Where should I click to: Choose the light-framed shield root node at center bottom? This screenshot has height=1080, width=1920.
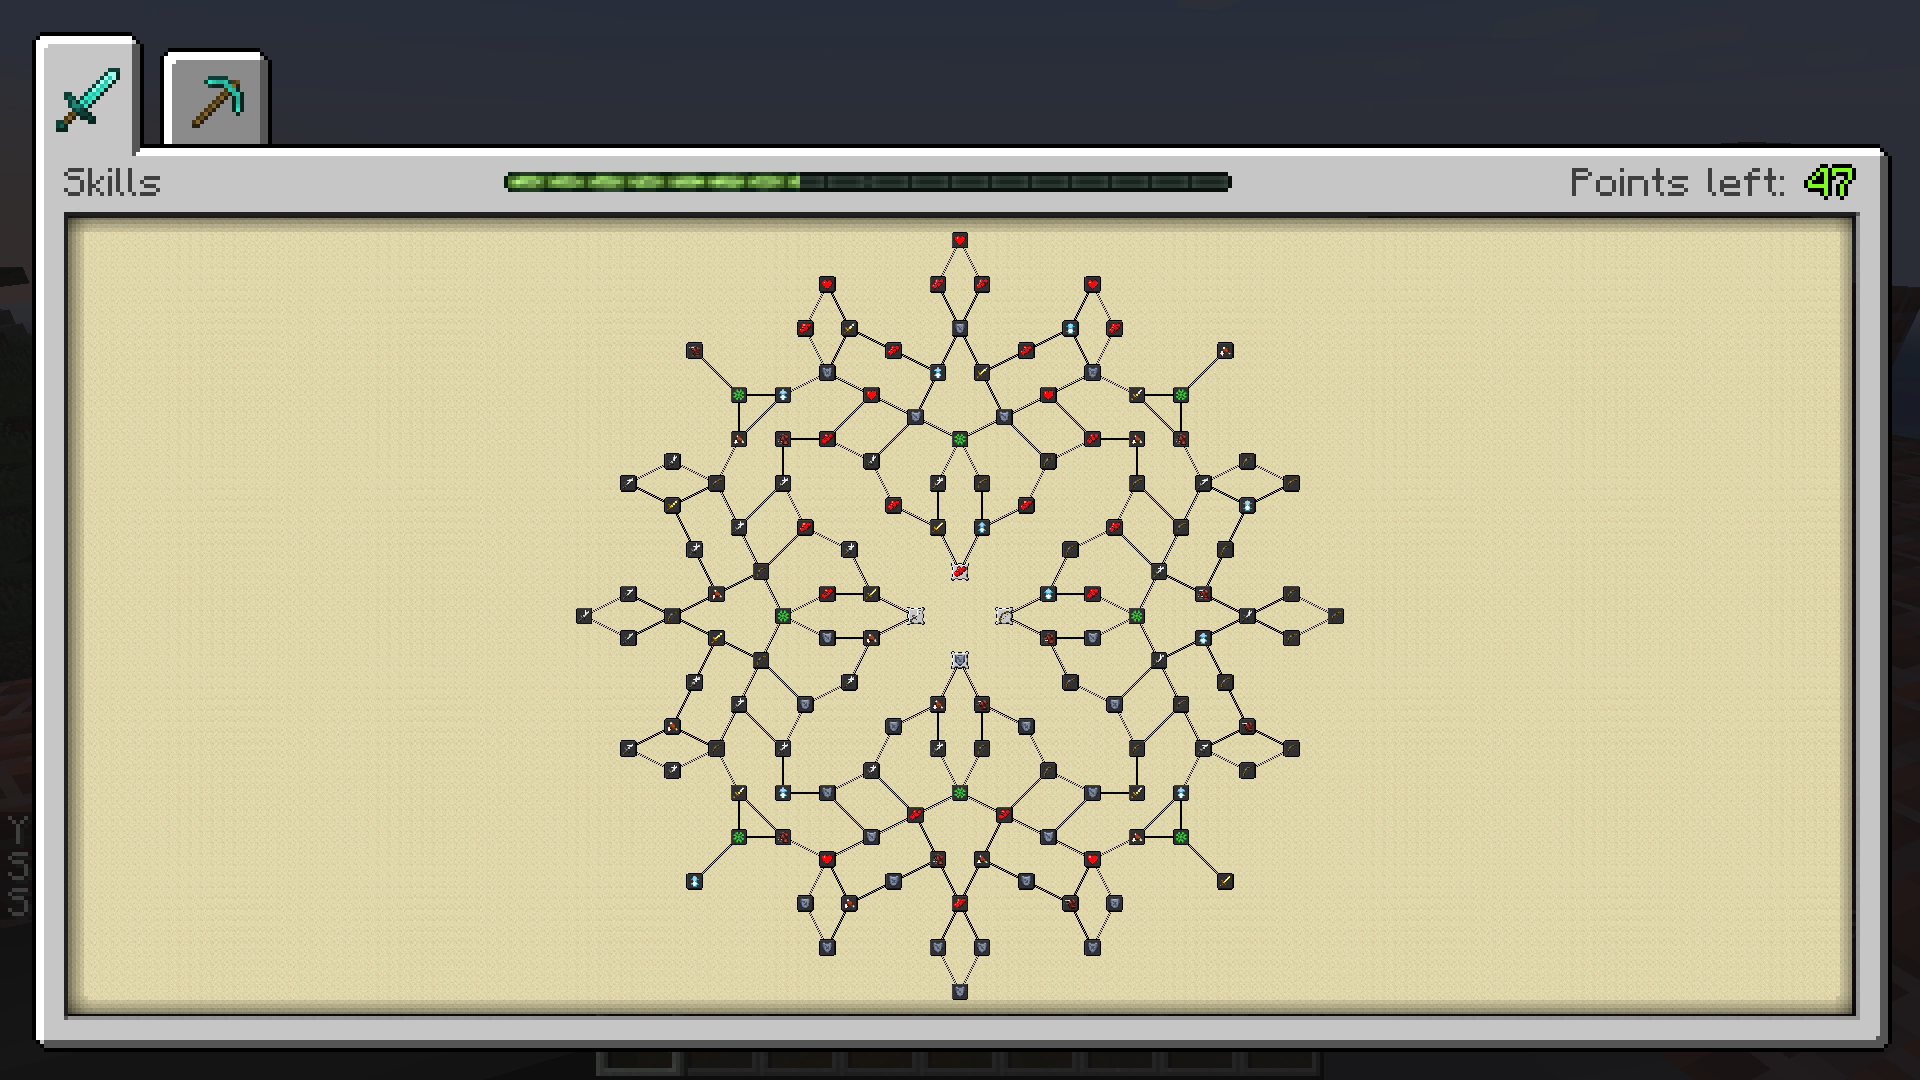pyautogui.click(x=960, y=660)
